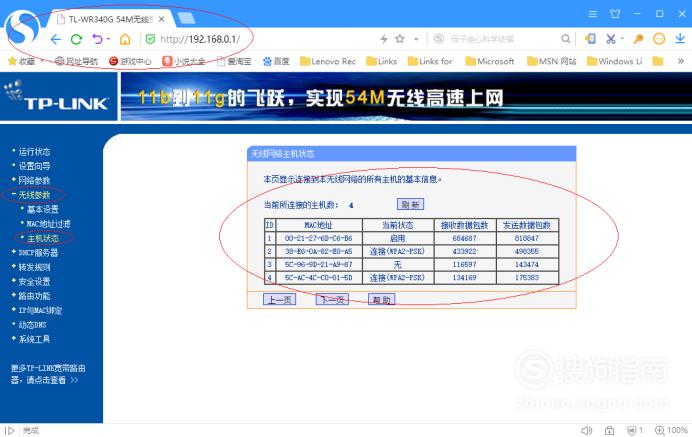Open the 100% zoom control

[672, 430]
